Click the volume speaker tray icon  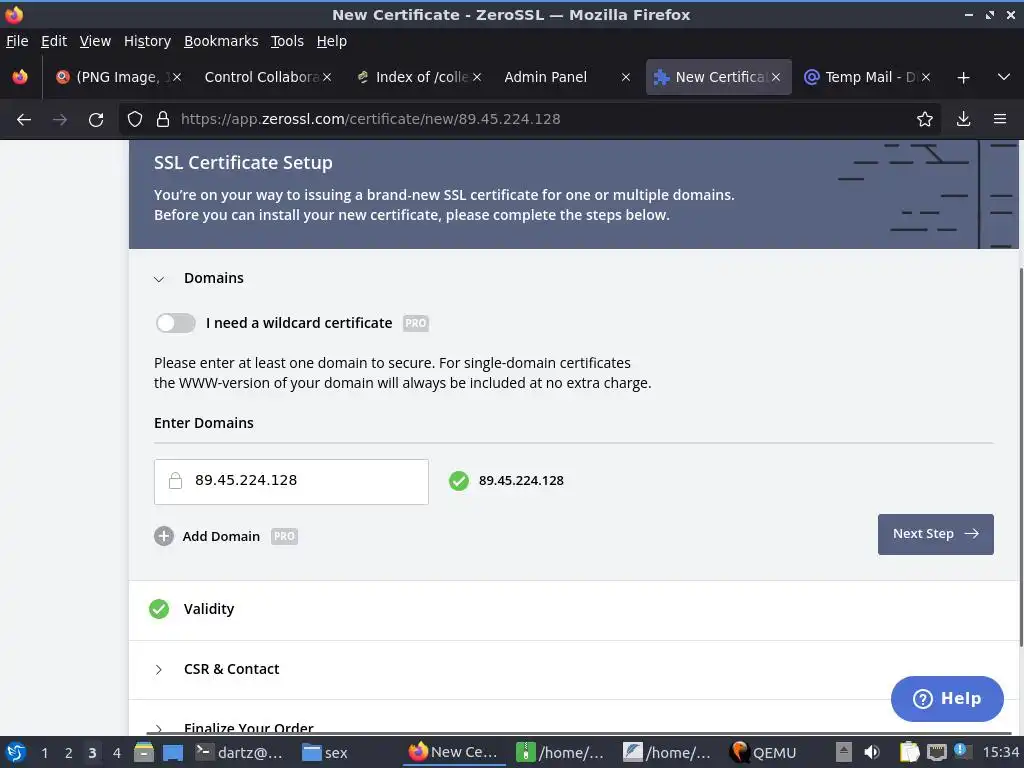pyautogui.click(x=871, y=753)
